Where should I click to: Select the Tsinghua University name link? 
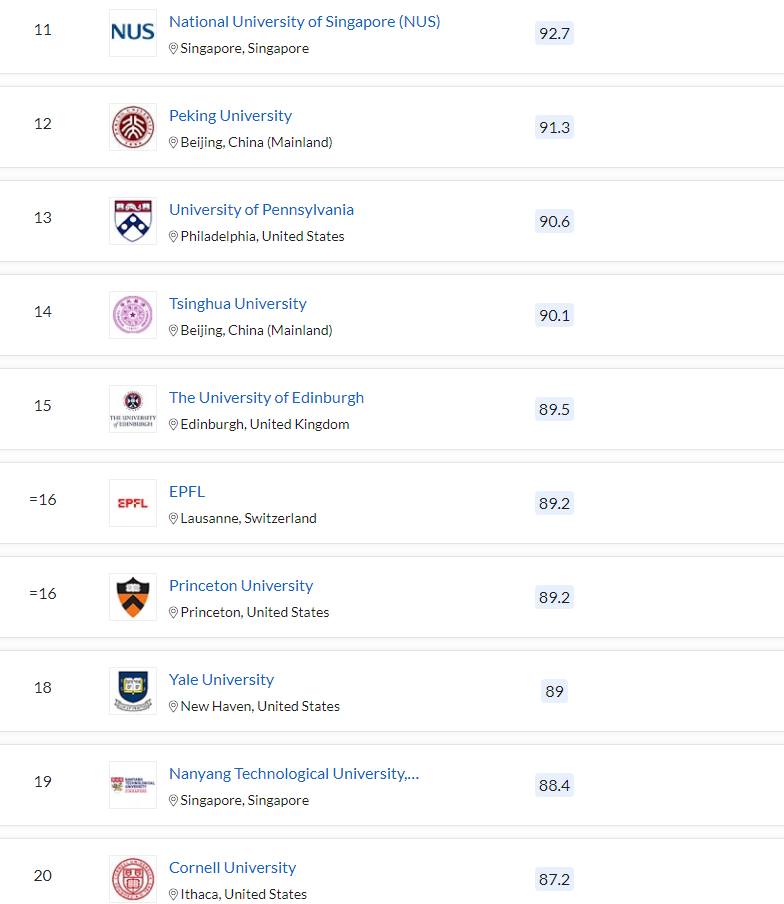[237, 304]
